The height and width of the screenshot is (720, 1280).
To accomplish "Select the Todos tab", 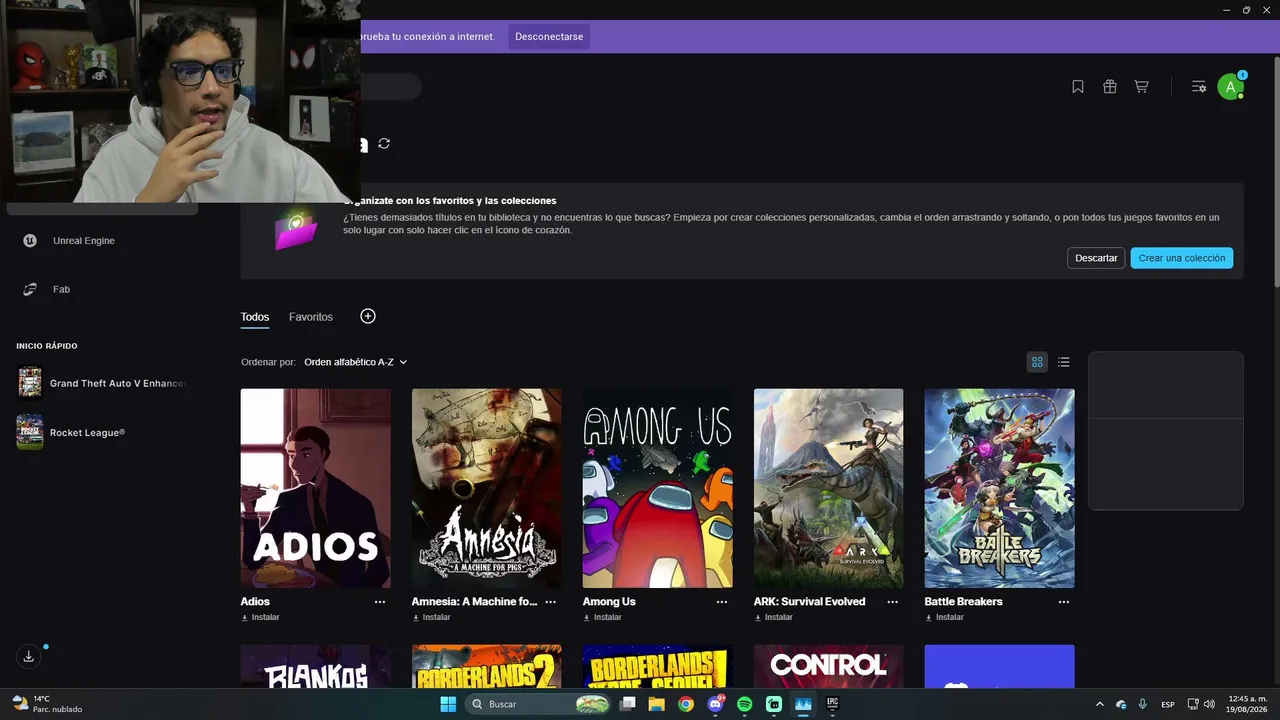I will tap(255, 317).
